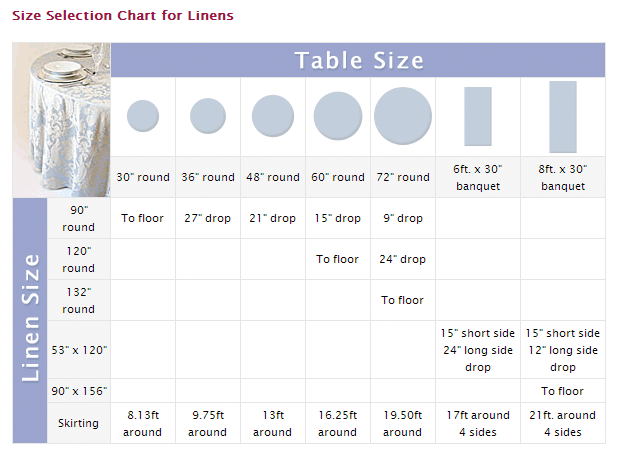
Task: Click the Skirting row label
Action: pos(78,423)
